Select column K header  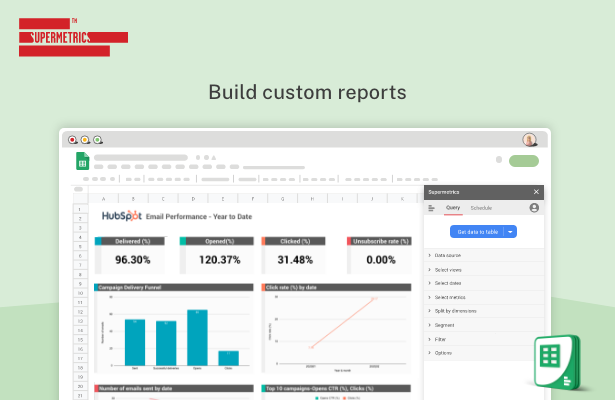pyautogui.click(x=402, y=199)
